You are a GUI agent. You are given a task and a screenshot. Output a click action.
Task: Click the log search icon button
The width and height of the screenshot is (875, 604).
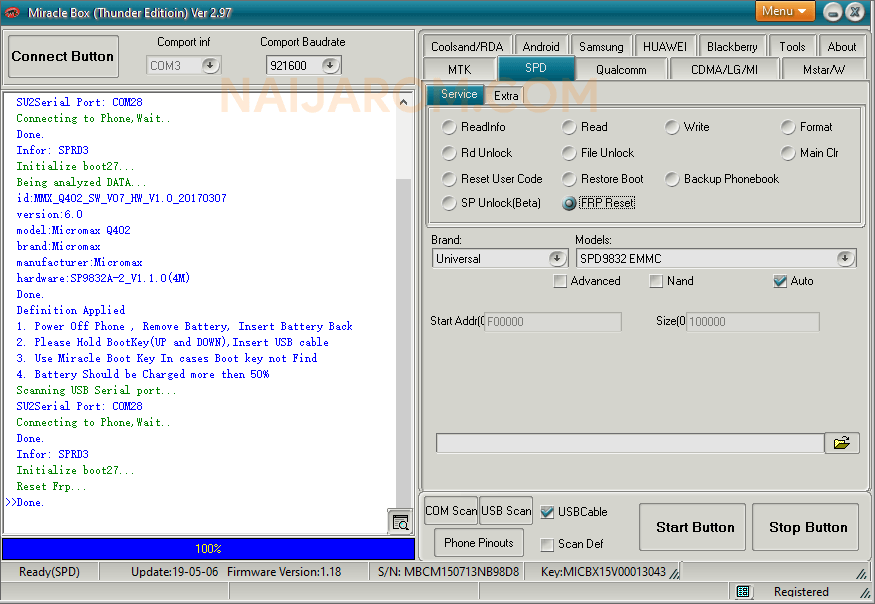[x=400, y=522]
